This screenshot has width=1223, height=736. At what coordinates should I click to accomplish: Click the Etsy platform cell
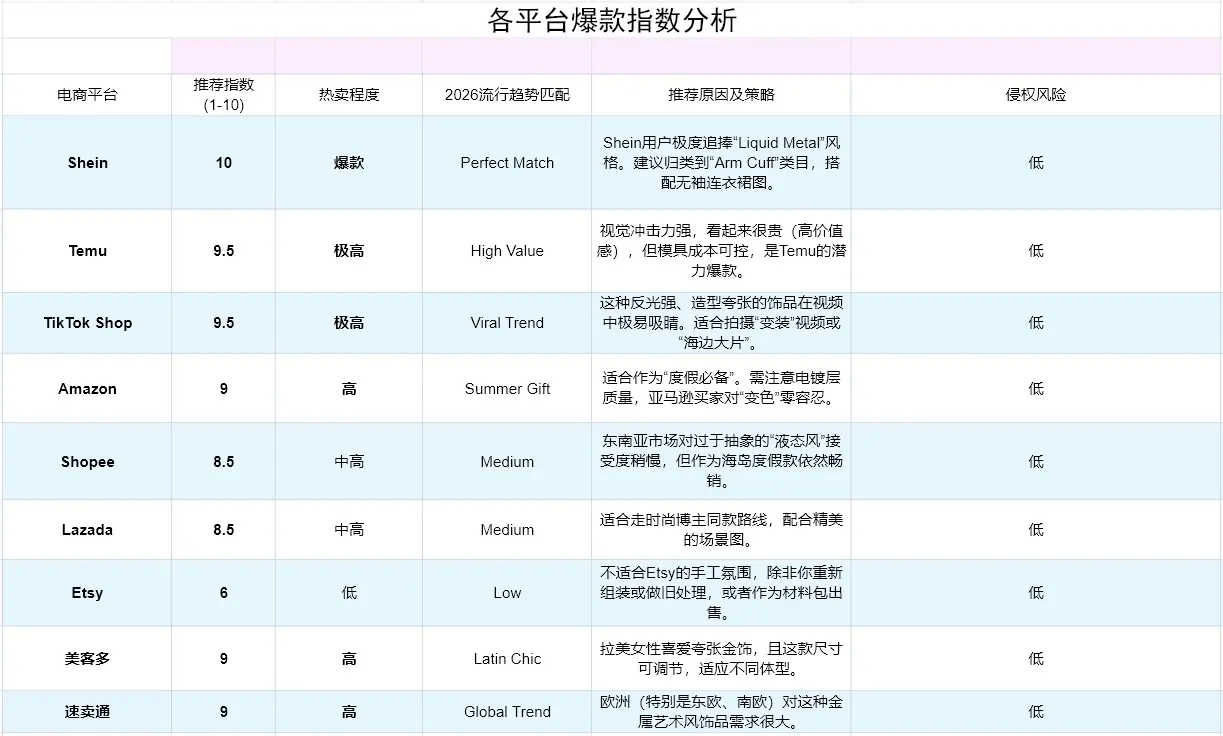coord(87,593)
